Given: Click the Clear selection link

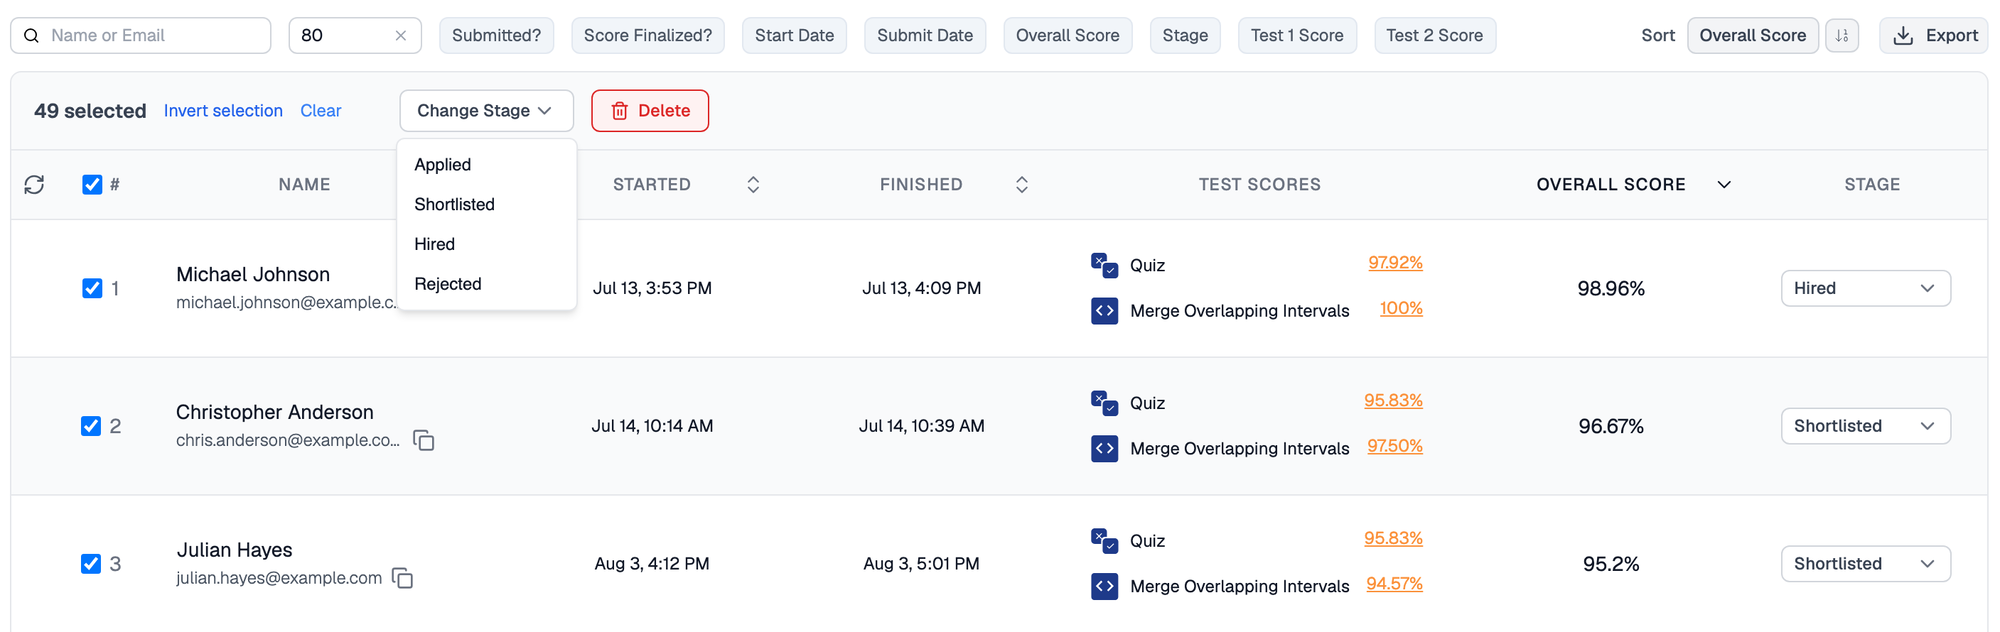Looking at the screenshot, I should (x=321, y=111).
